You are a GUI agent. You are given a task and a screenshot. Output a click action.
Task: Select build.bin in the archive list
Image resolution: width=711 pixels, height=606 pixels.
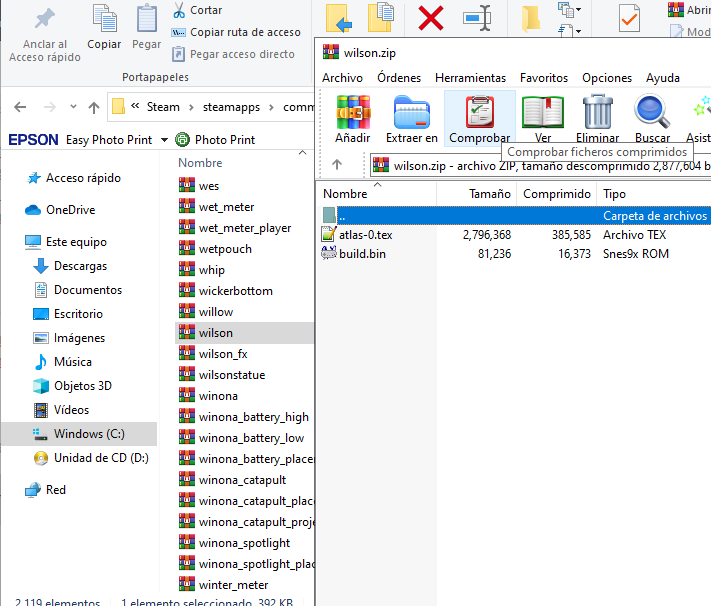(x=361, y=254)
